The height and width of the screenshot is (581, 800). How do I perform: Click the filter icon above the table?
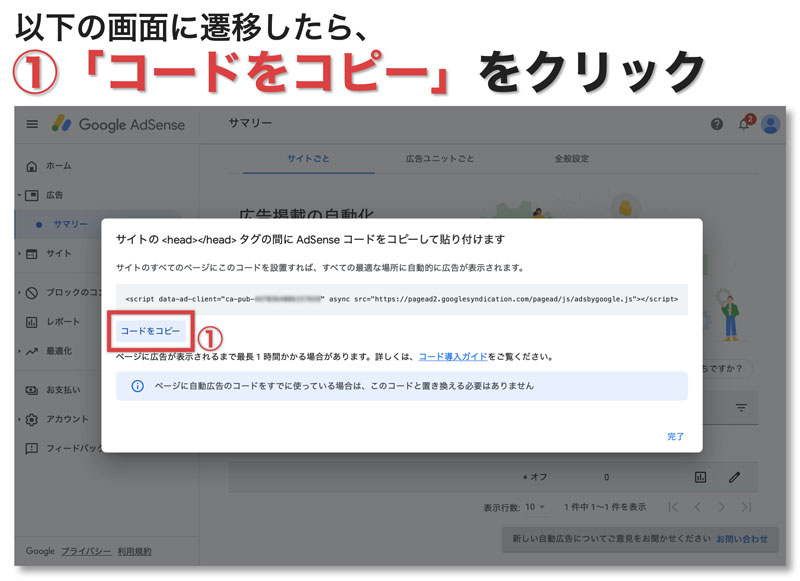click(x=741, y=408)
